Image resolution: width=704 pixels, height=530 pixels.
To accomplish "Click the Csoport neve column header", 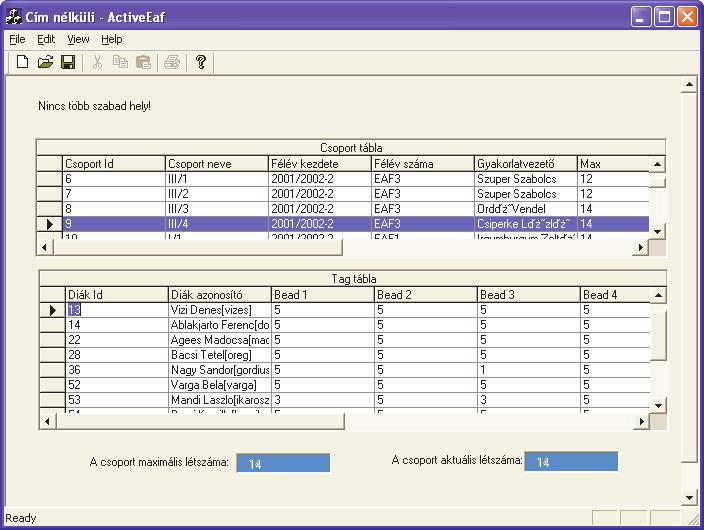I will click(216, 164).
